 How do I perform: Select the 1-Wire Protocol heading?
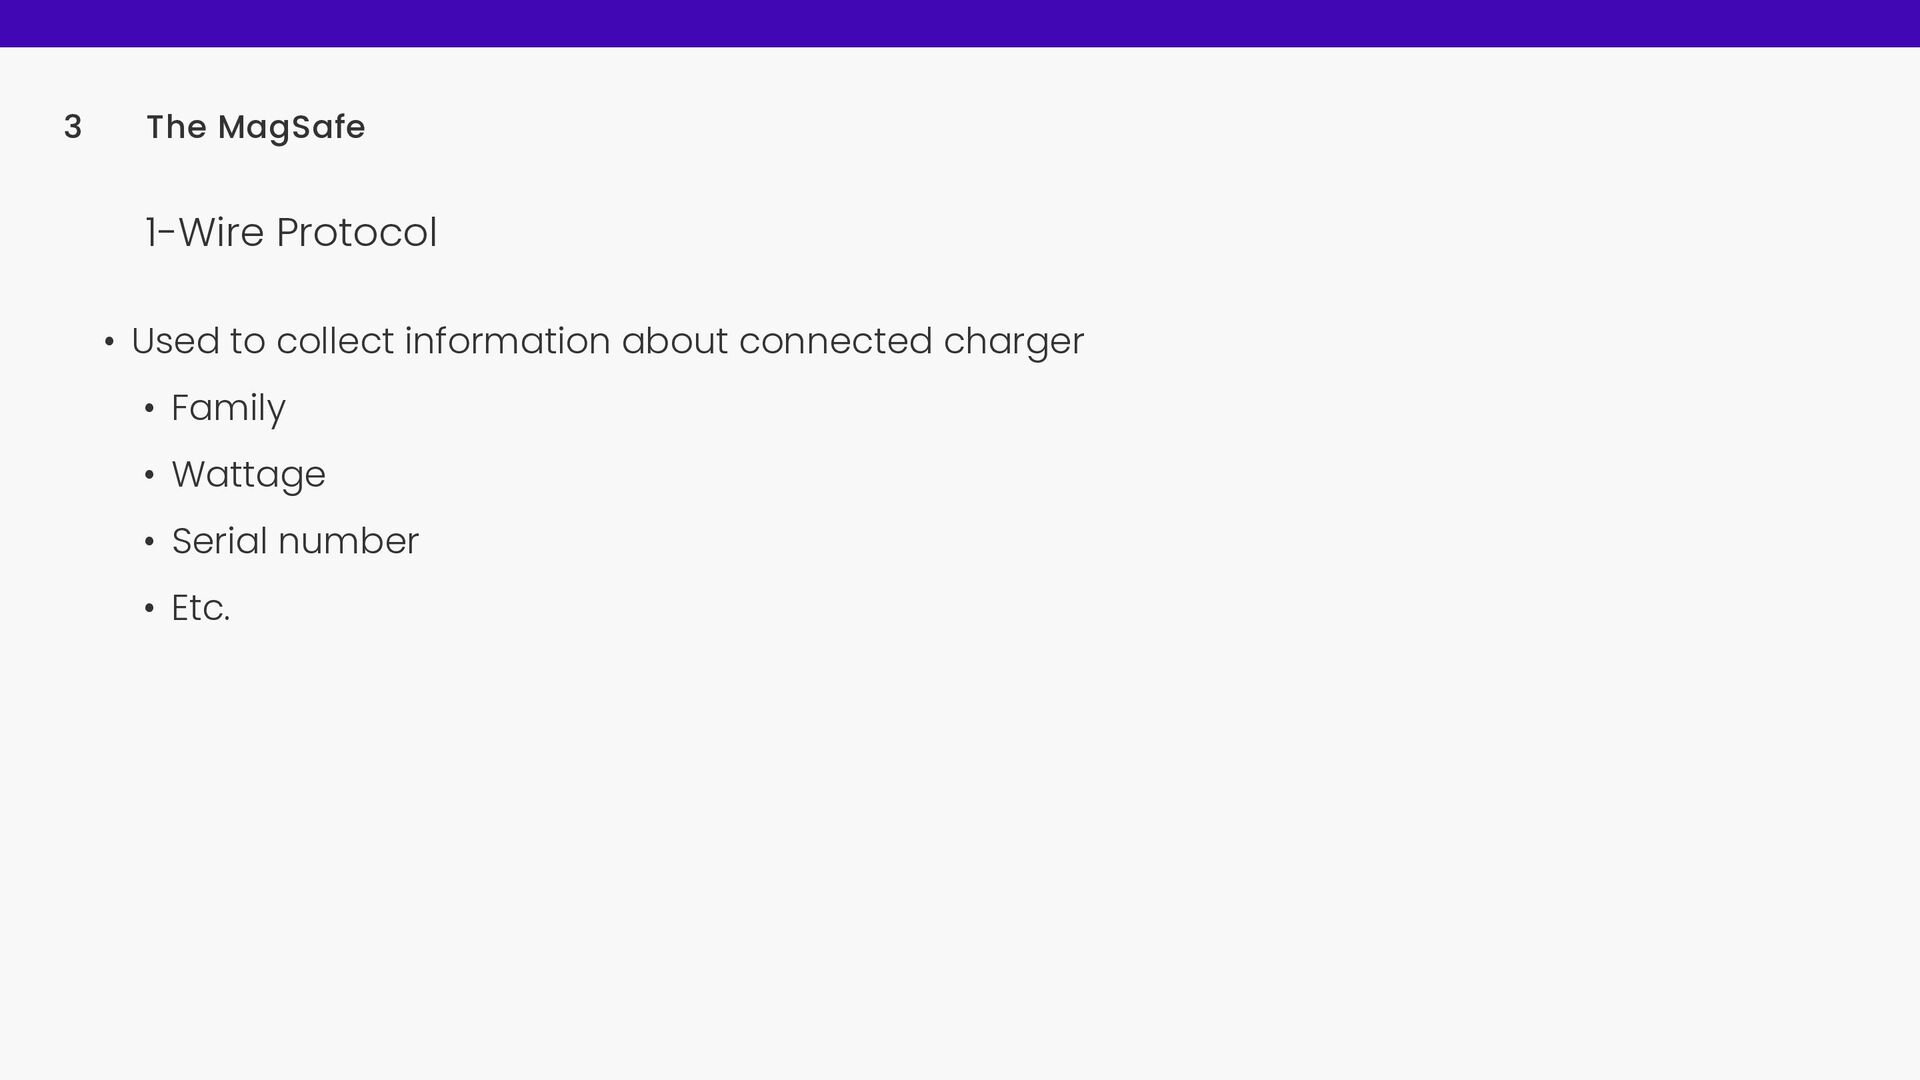[x=291, y=232]
